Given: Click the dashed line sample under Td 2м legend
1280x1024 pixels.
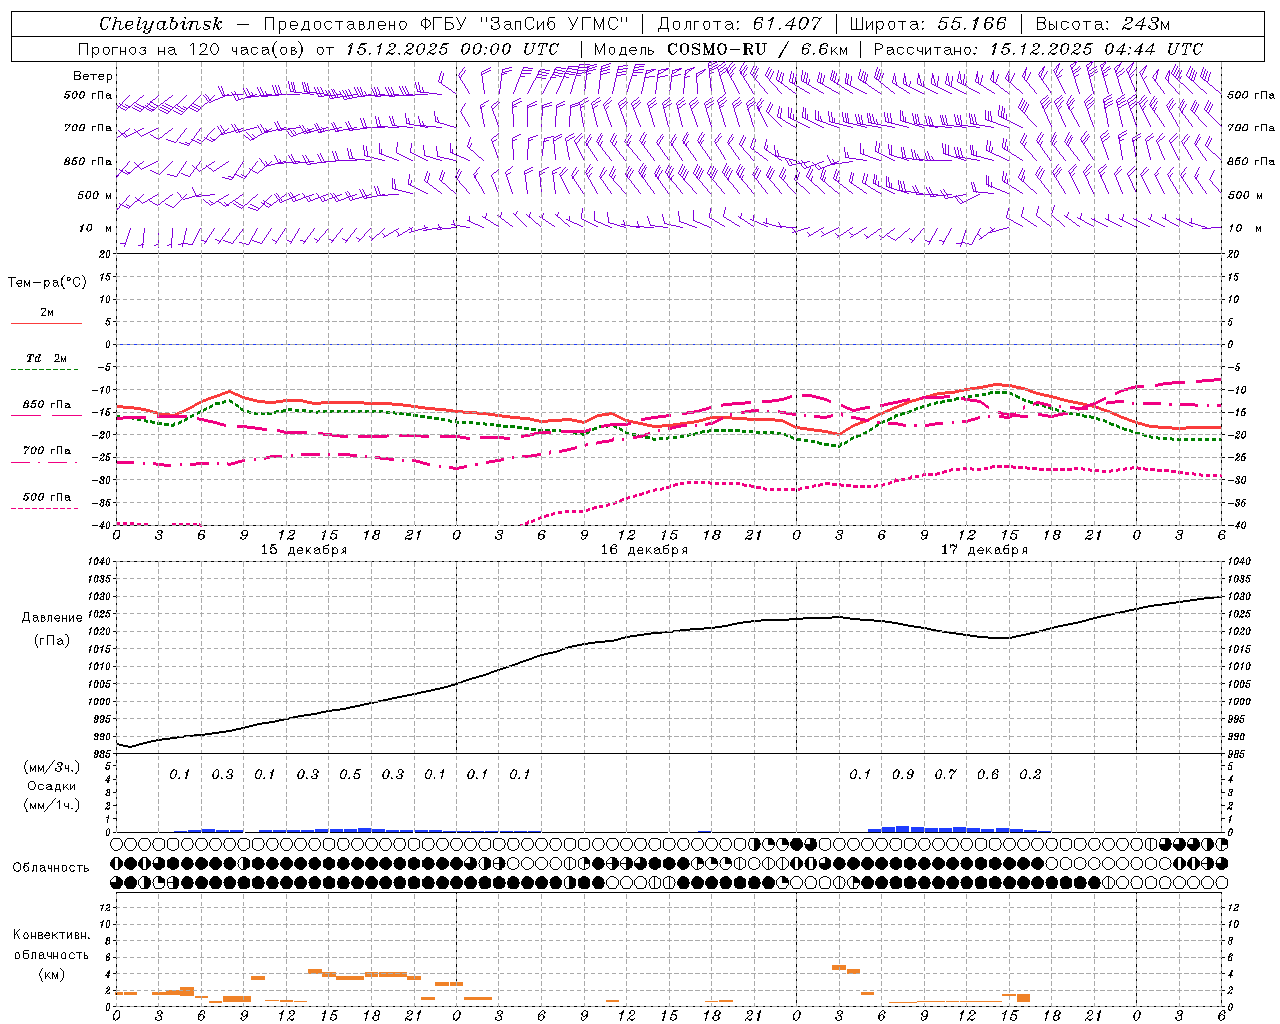Looking at the screenshot, I should click(x=46, y=370).
